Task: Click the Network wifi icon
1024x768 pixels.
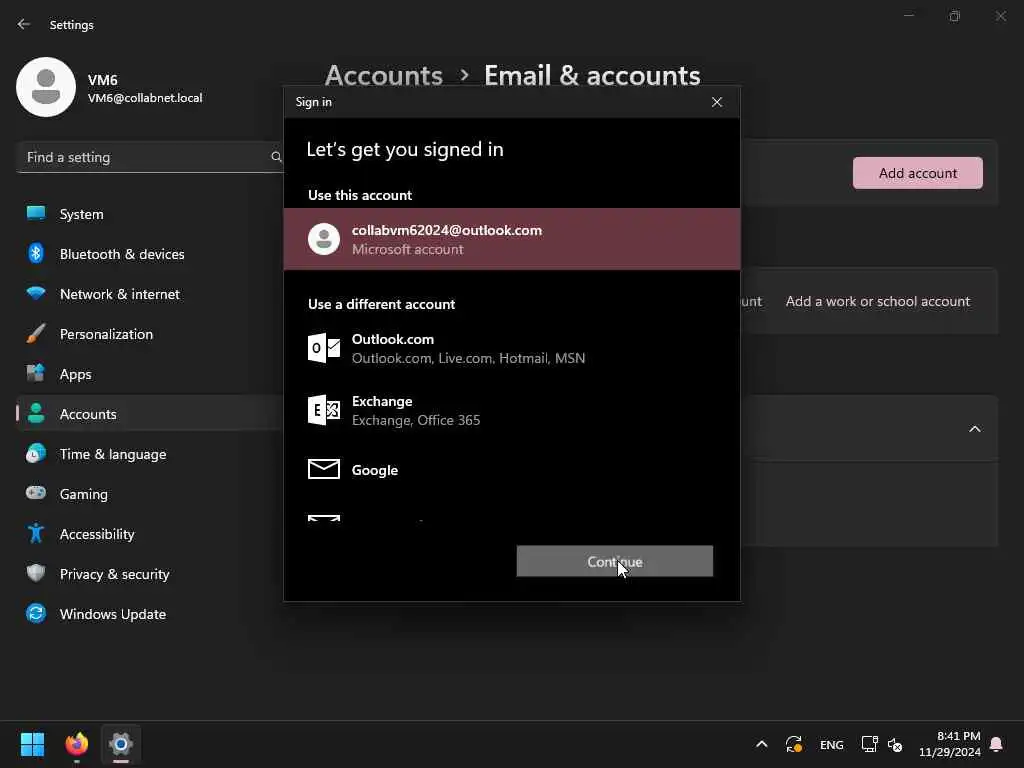Action: (36, 293)
